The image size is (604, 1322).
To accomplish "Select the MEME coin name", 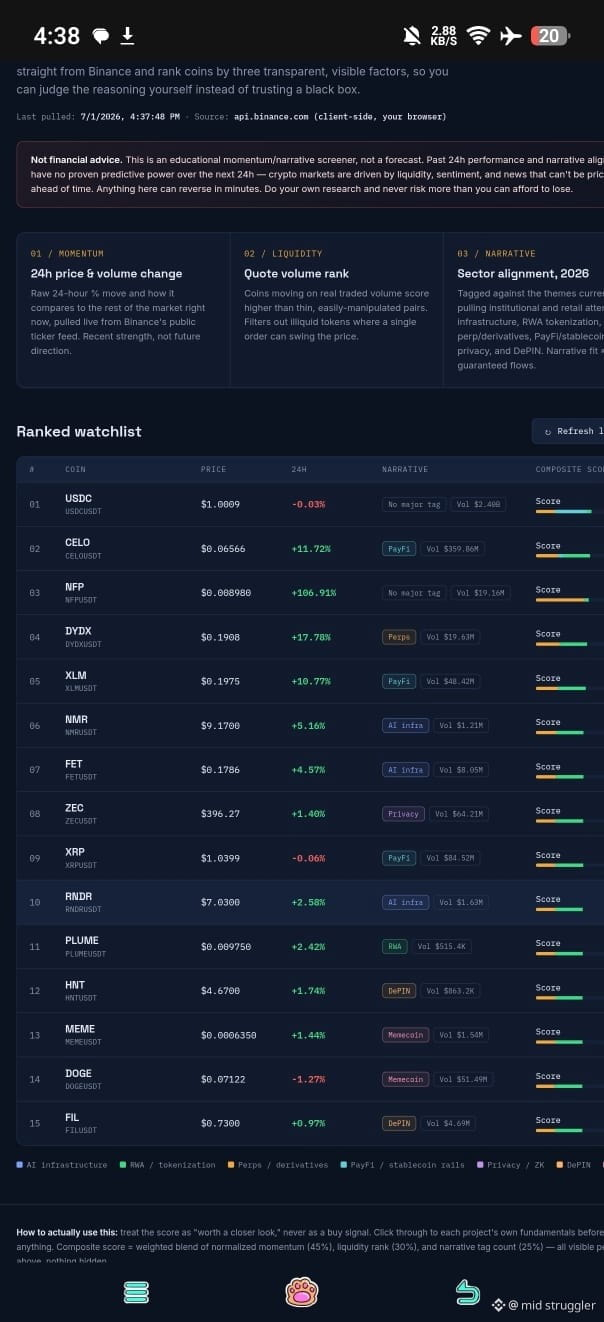I will click(x=80, y=1029).
